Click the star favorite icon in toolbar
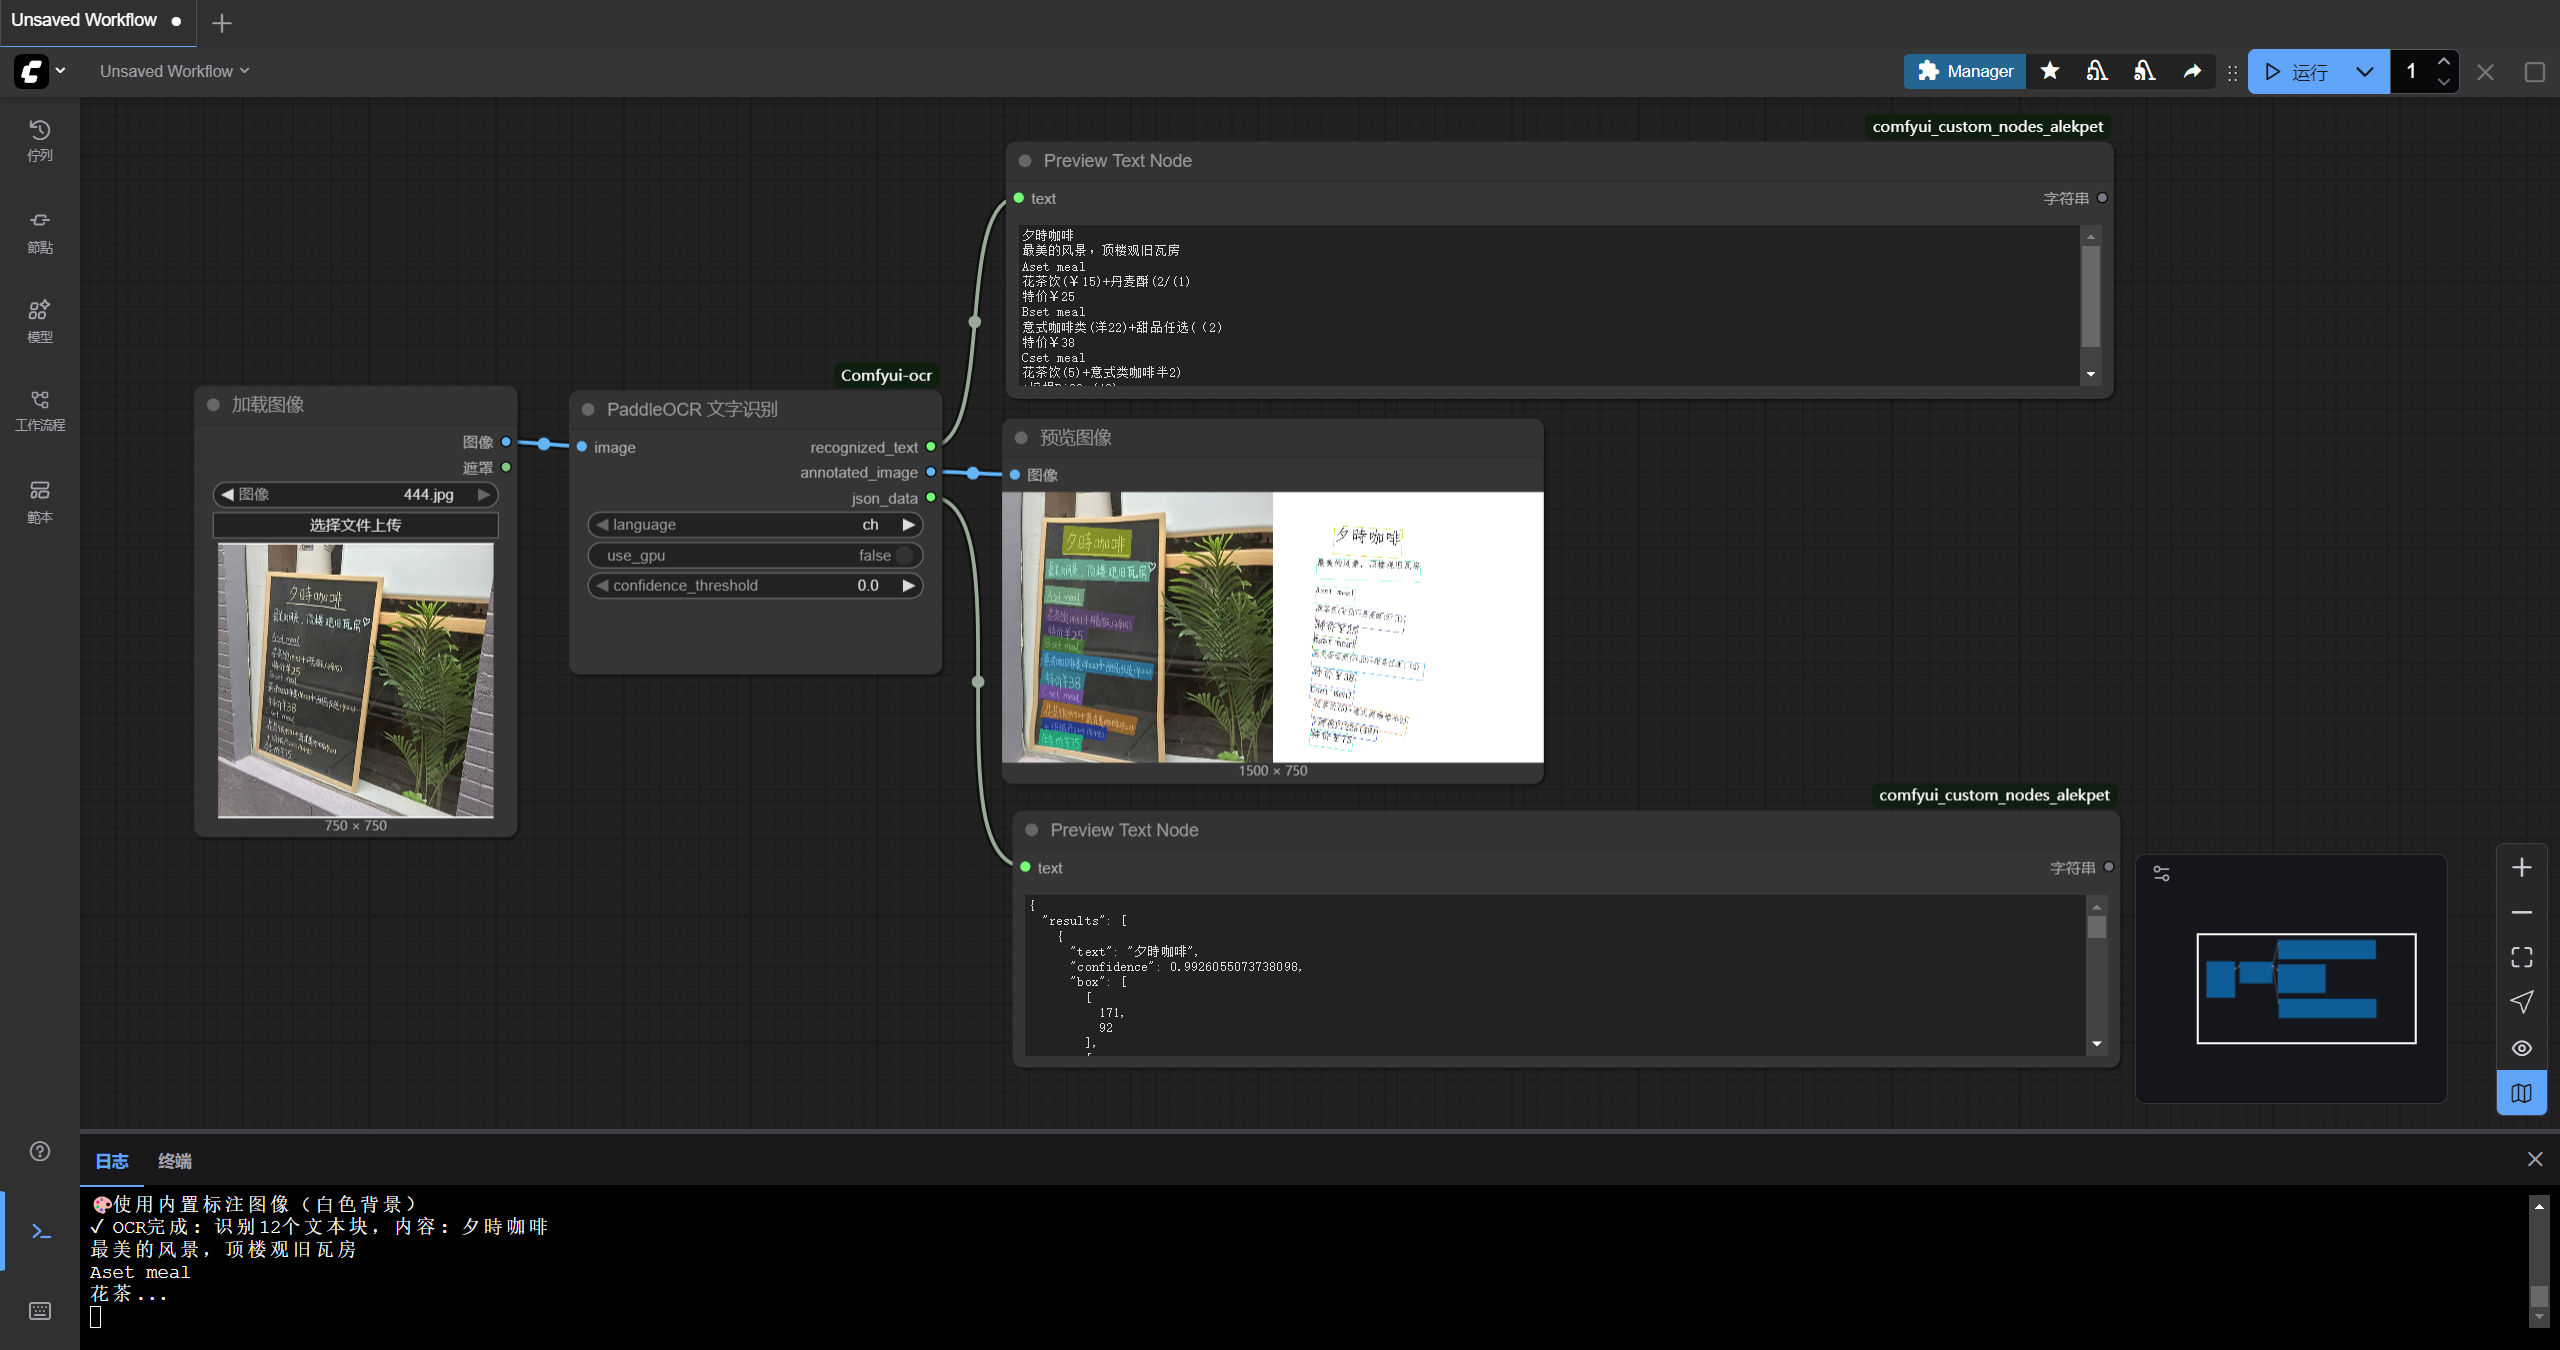 2050,71
